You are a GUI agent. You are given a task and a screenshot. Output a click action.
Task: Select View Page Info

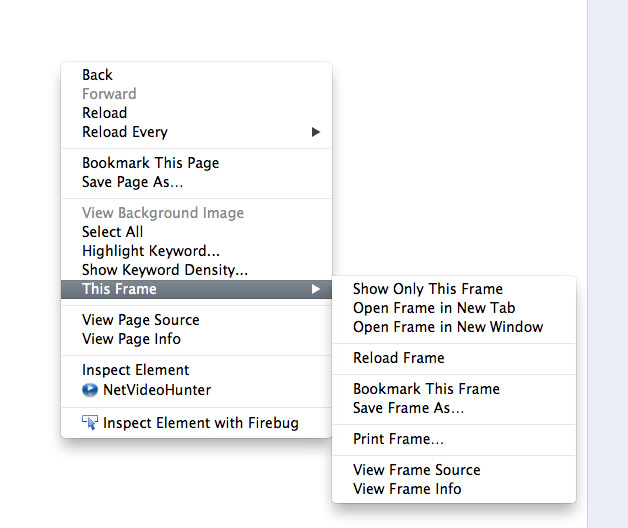pos(131,339)
